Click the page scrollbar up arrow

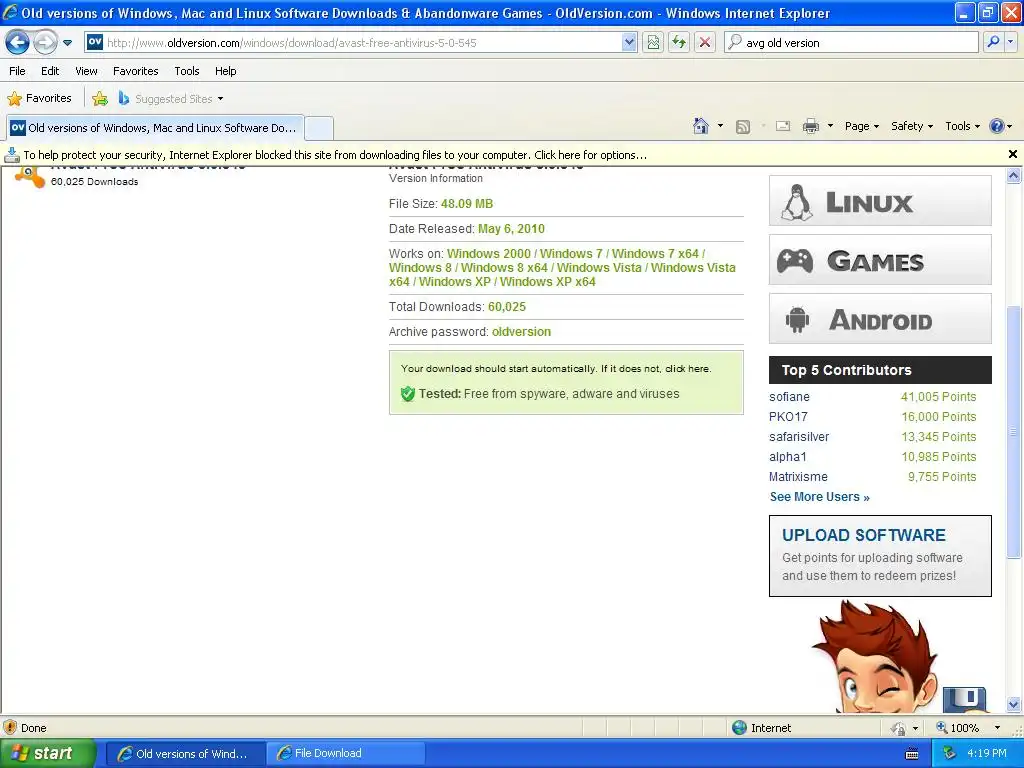(x=1013, y=175)
